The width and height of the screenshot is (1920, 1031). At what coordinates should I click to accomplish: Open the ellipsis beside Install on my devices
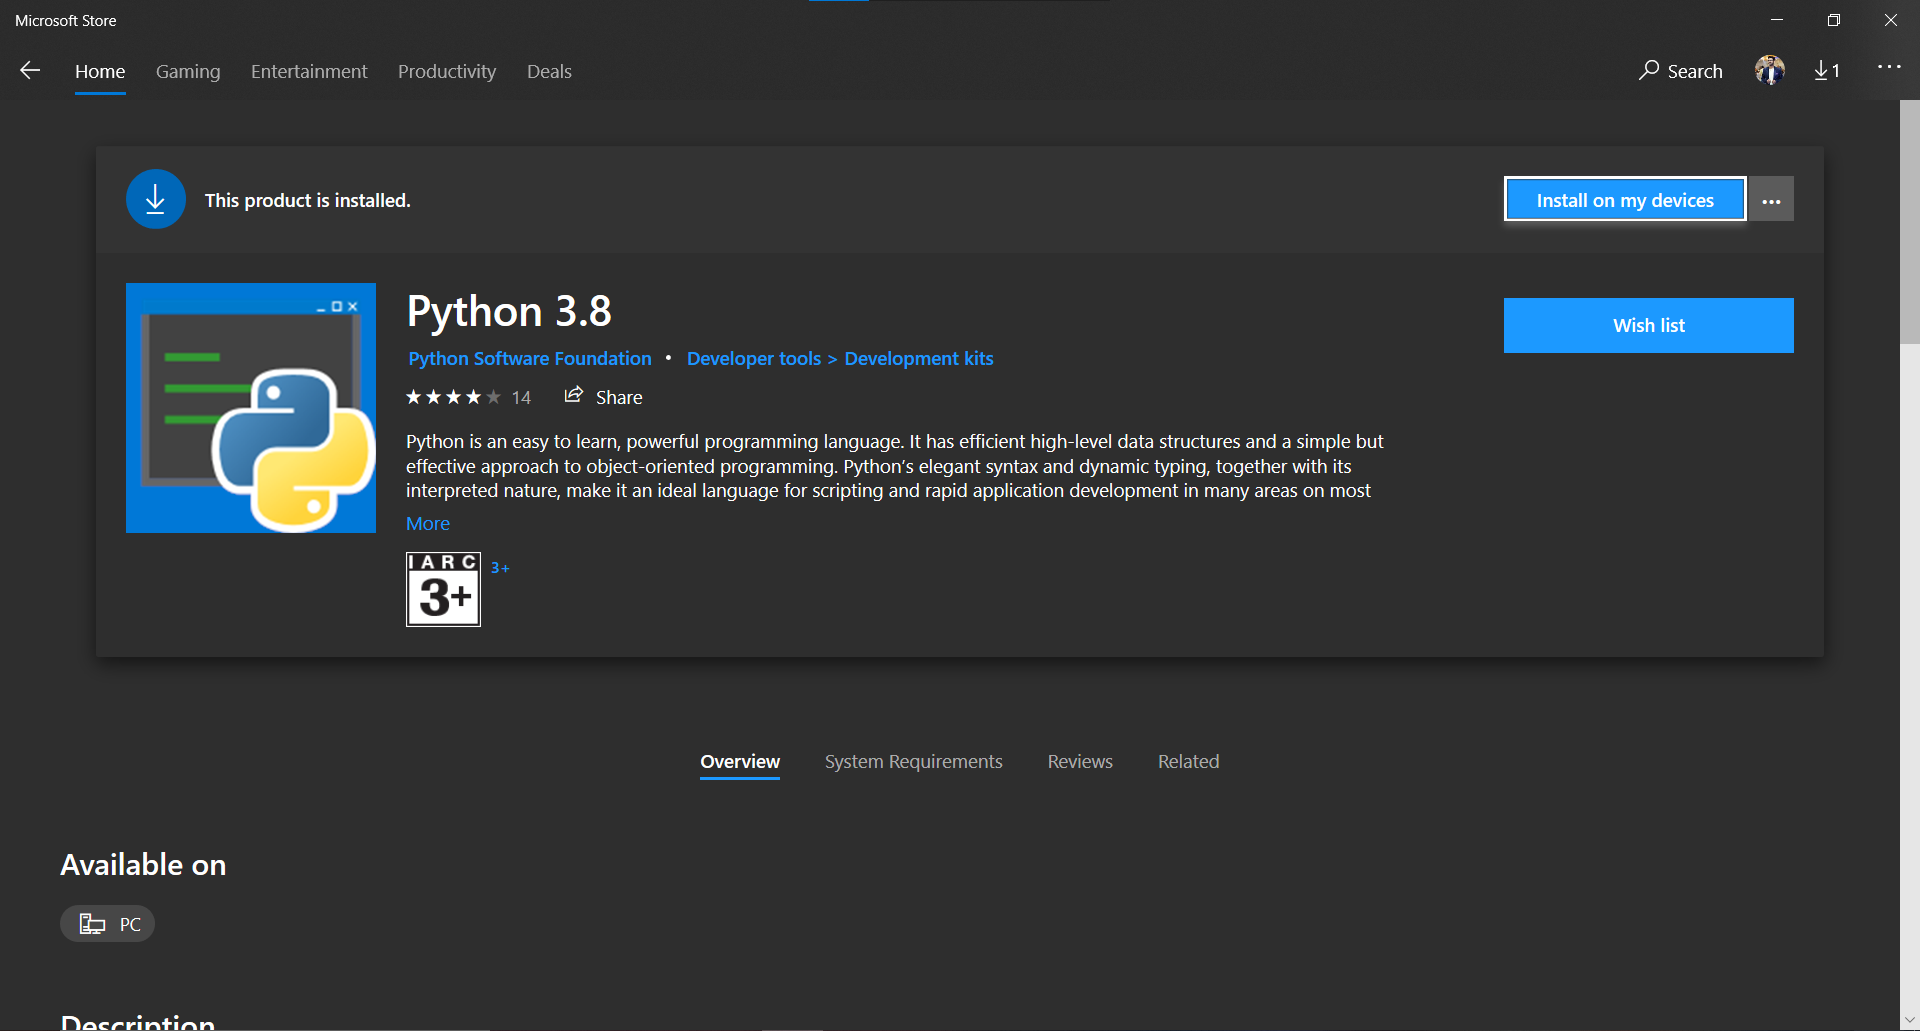pos(1772,200)
